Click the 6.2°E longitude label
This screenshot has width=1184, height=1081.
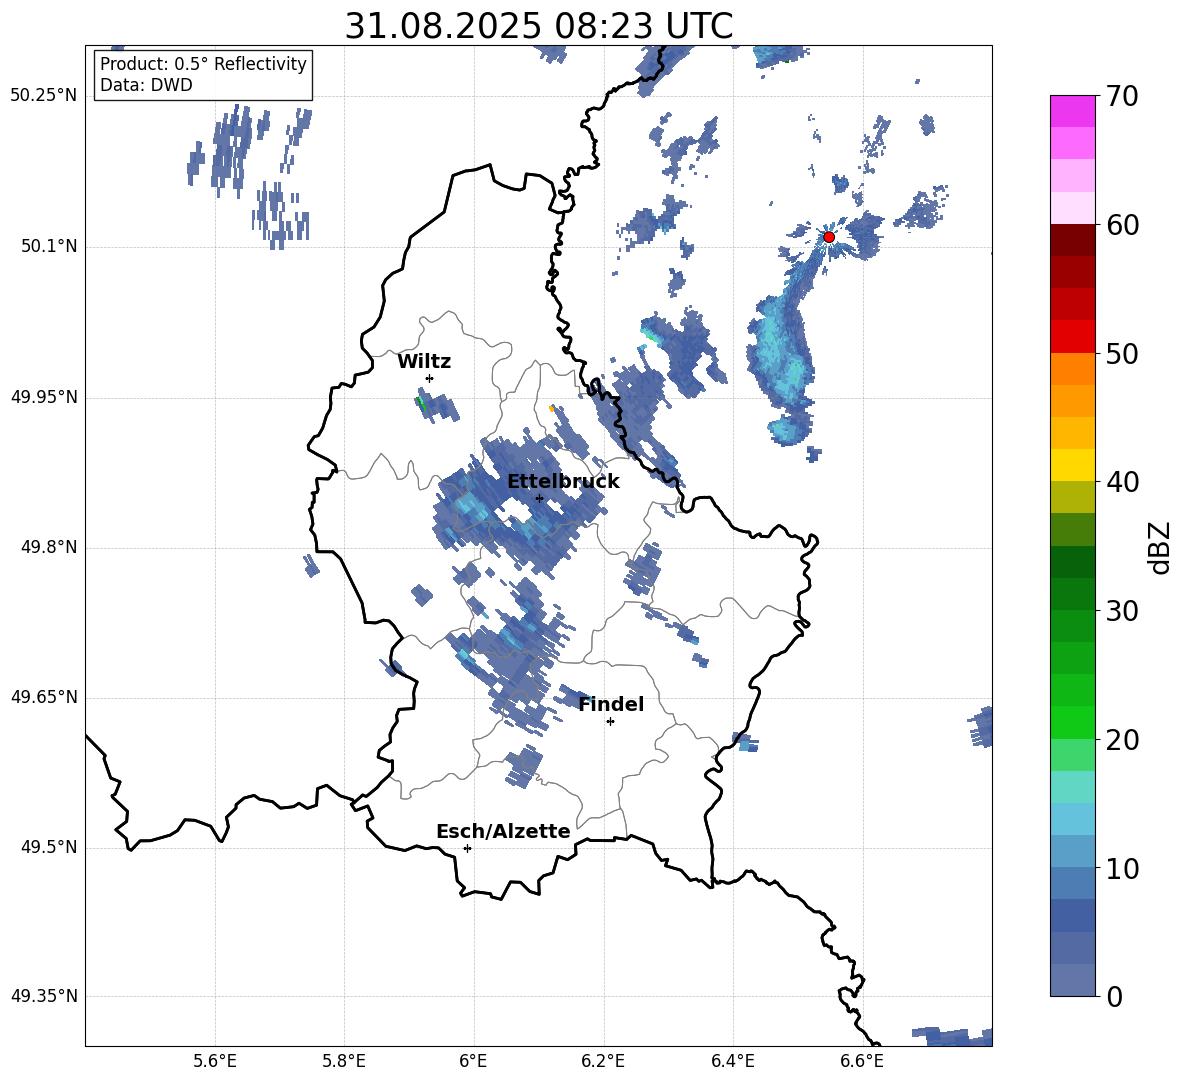603,1061
